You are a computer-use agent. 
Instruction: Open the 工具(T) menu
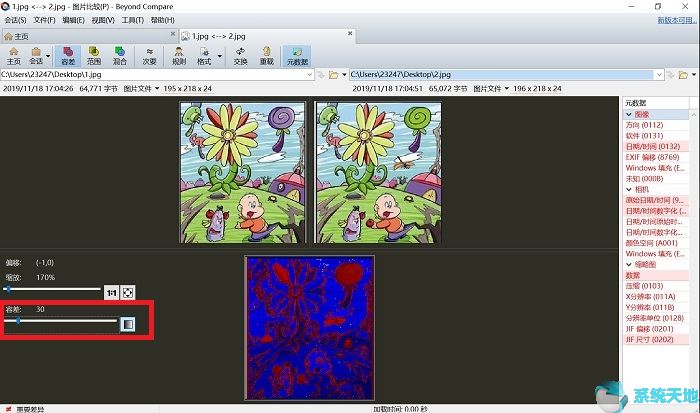coord(133,20)
